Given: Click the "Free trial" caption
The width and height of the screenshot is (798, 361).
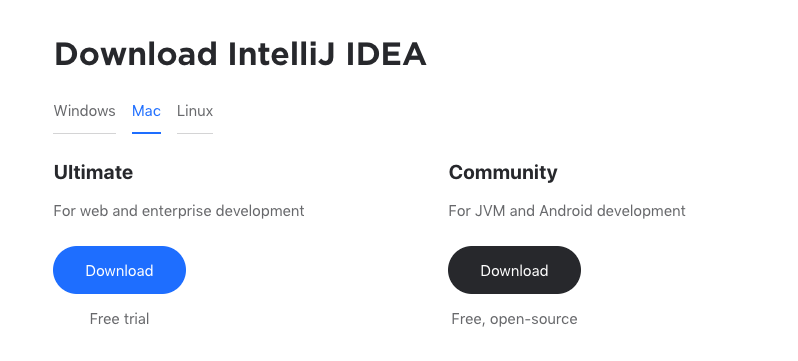Looking at the screenshot, I should click(x=119, y=319).
